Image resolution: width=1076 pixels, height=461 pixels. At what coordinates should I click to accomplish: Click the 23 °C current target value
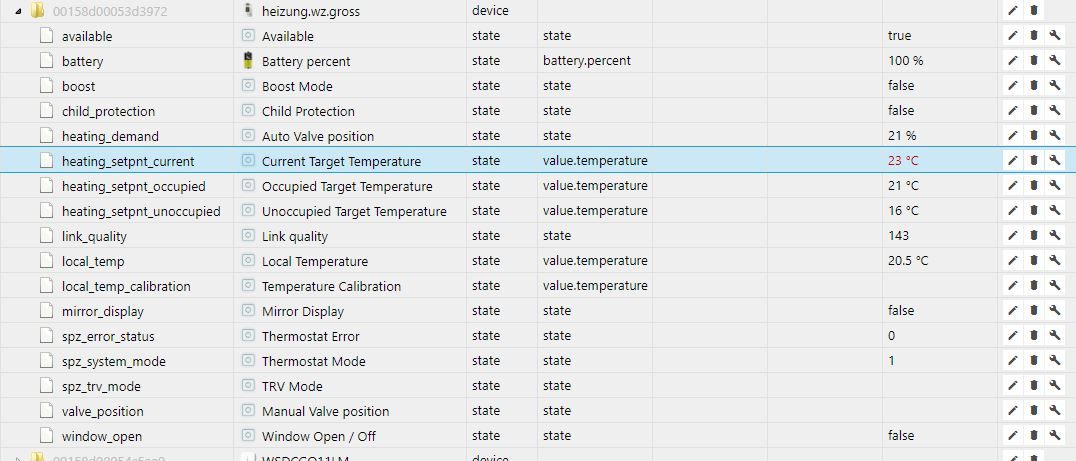pos(902,161)
